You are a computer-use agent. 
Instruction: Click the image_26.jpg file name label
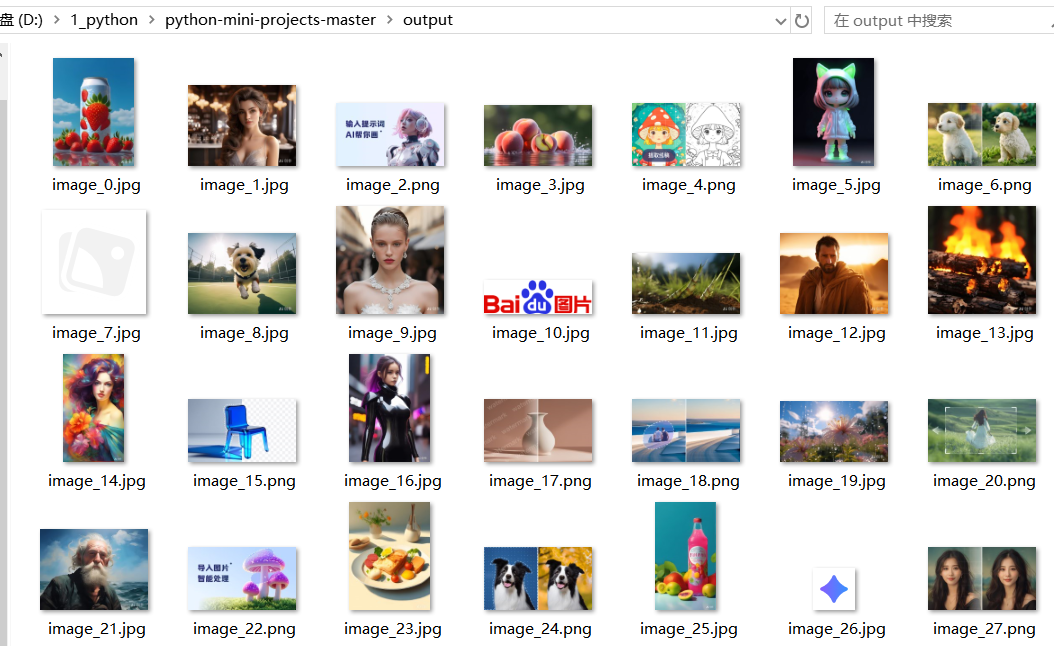click(x=837, y=629)
